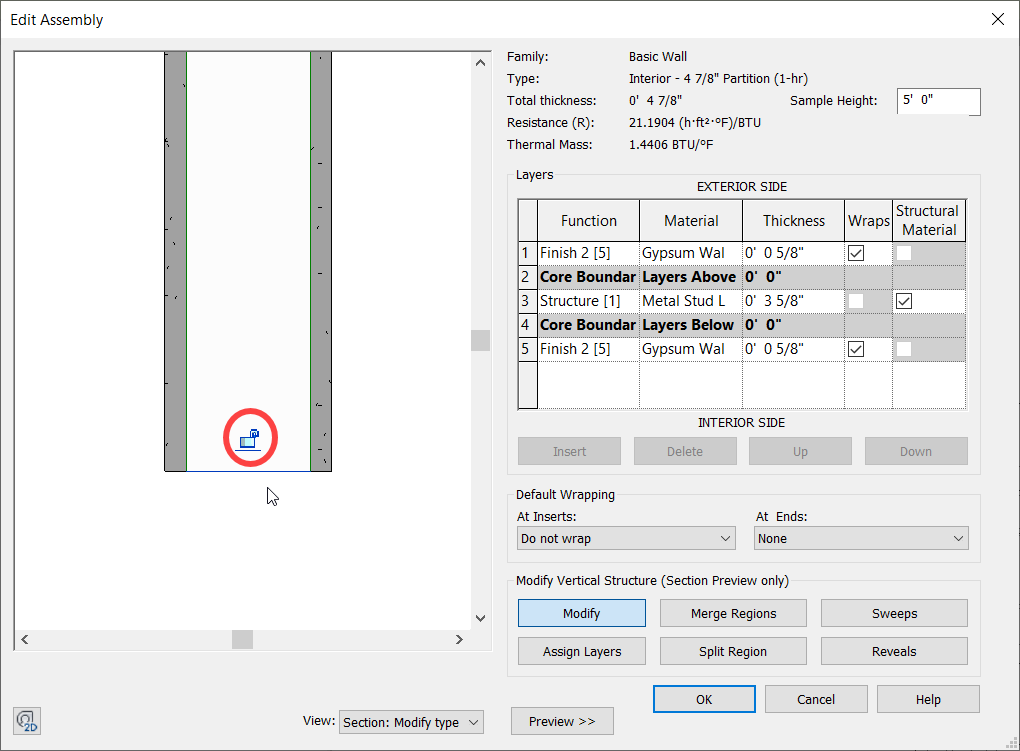Toggle Wraps checkbox for layer 5
The height and width of the screenshot is (751, 1020).
pos(856,349)
